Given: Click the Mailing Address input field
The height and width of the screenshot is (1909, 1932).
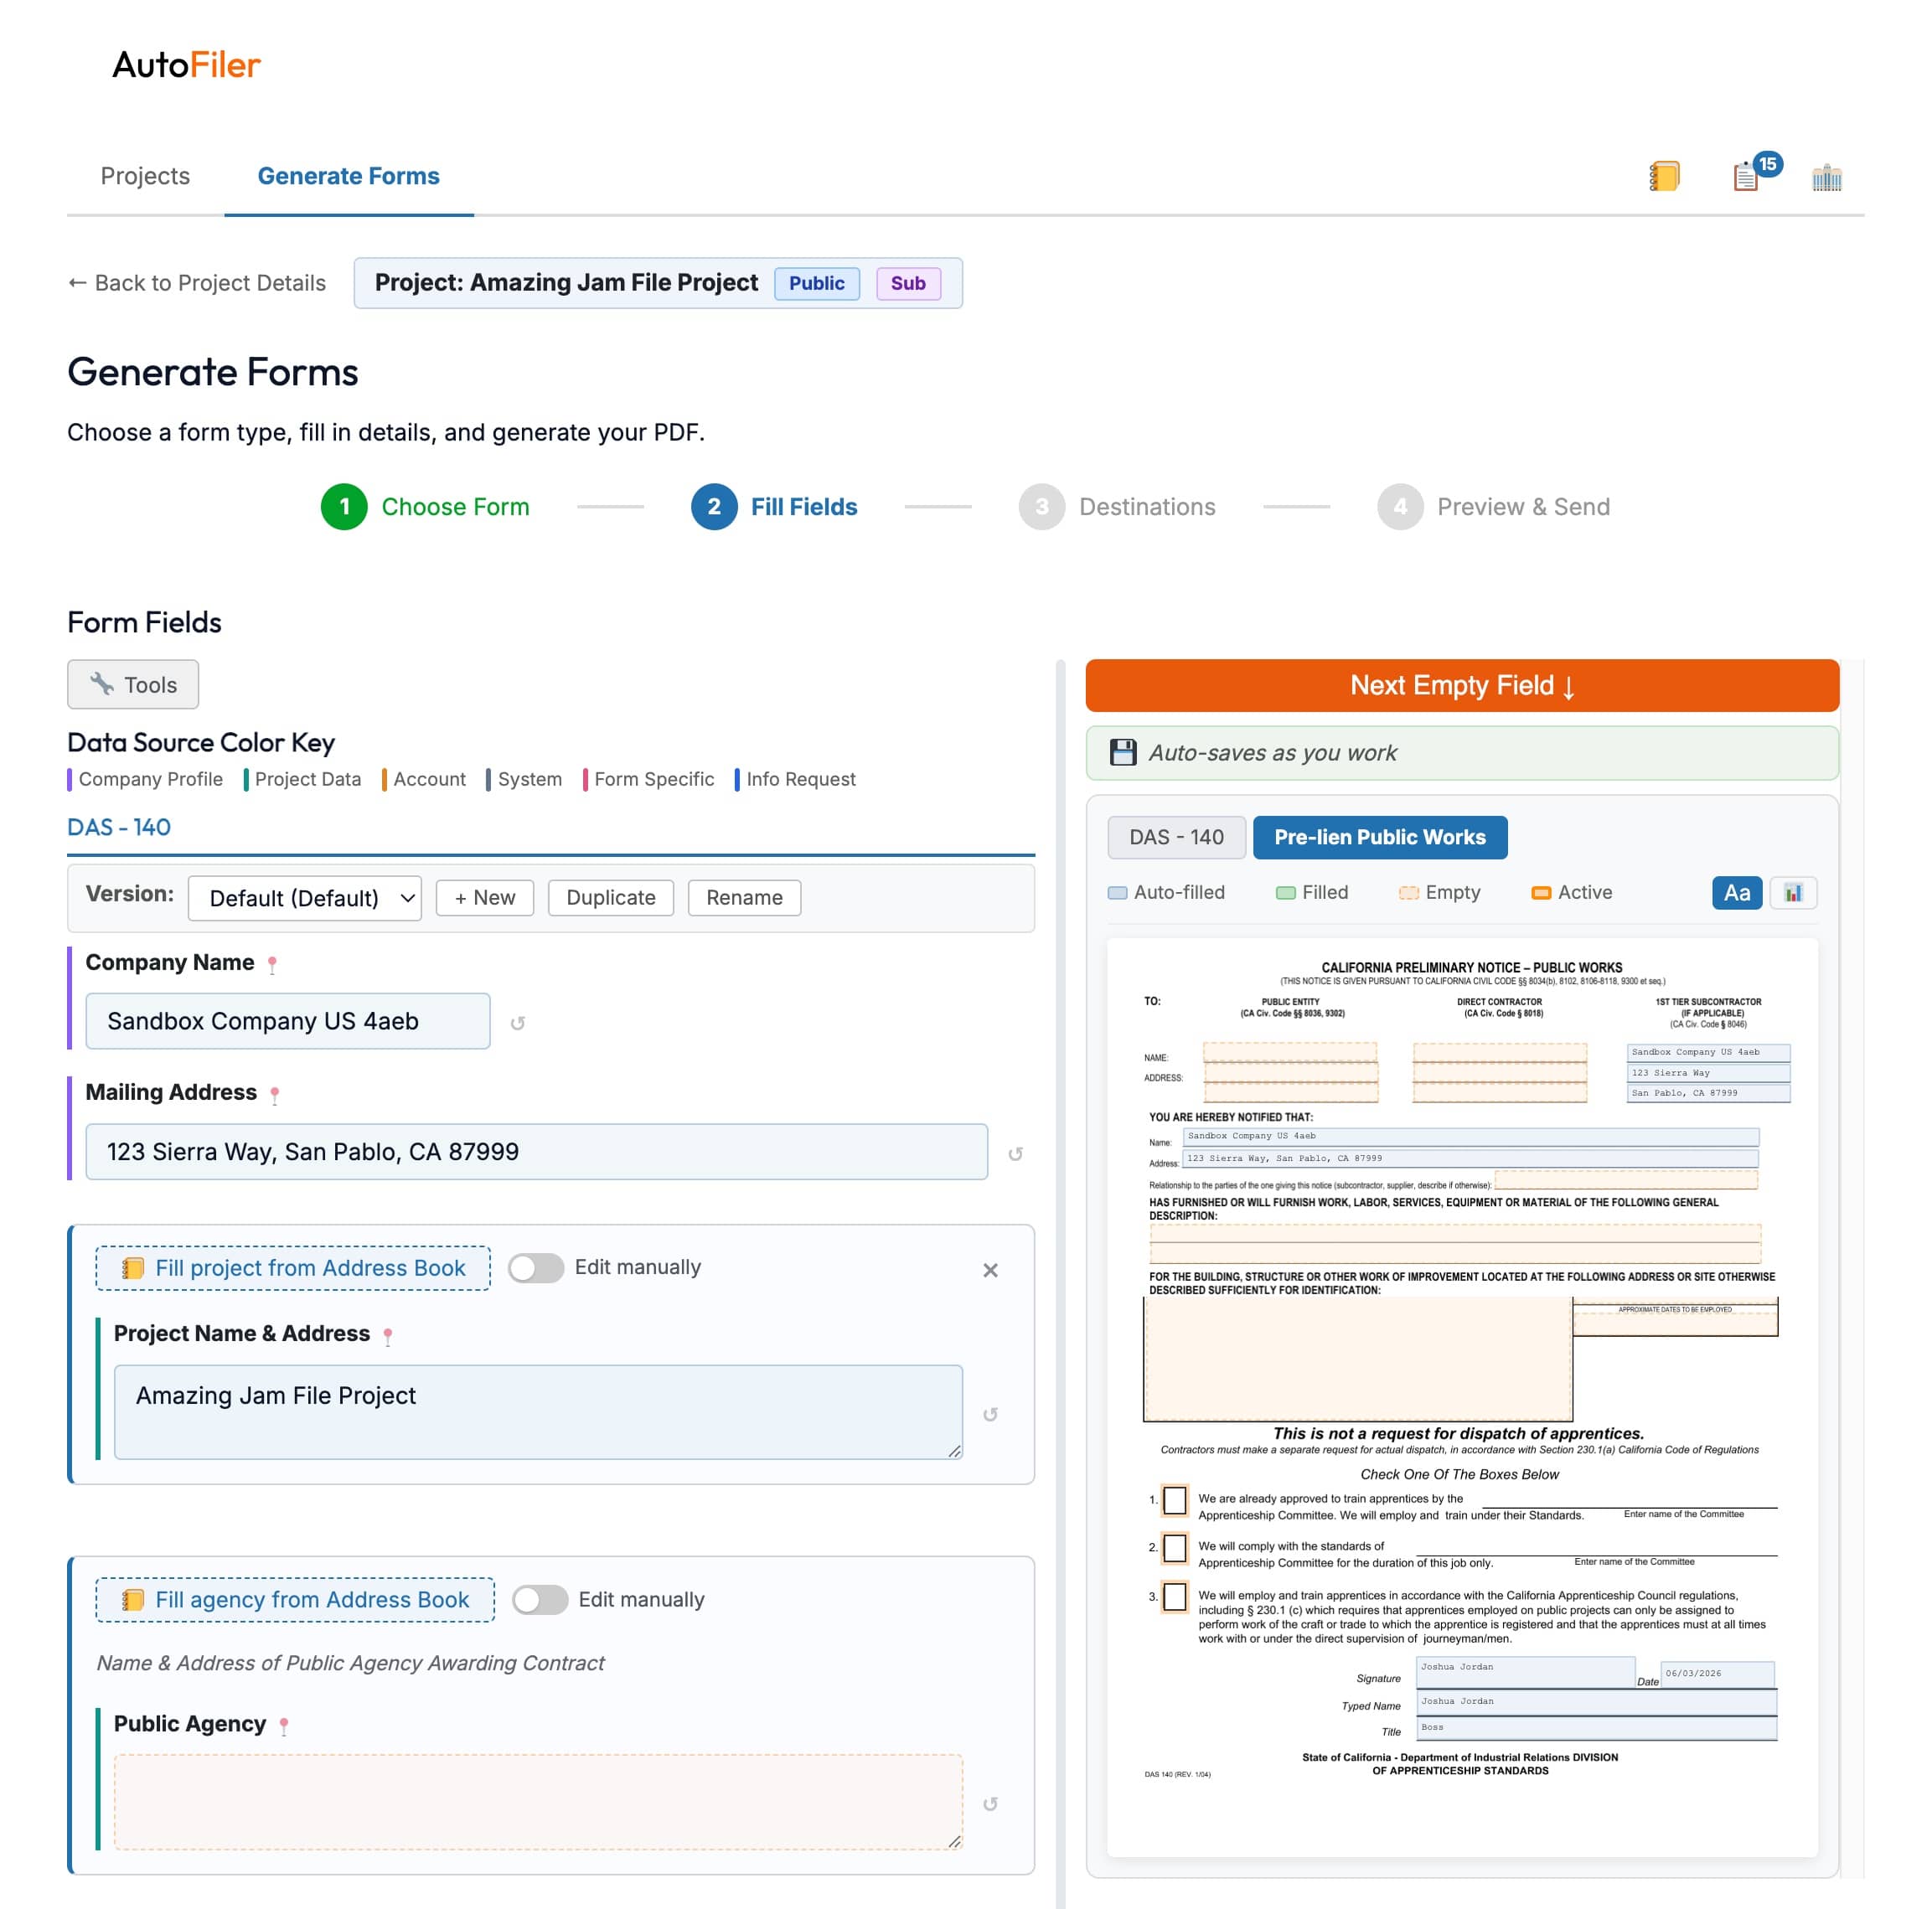Looking at the screenshot, I should click(537, 1151).
